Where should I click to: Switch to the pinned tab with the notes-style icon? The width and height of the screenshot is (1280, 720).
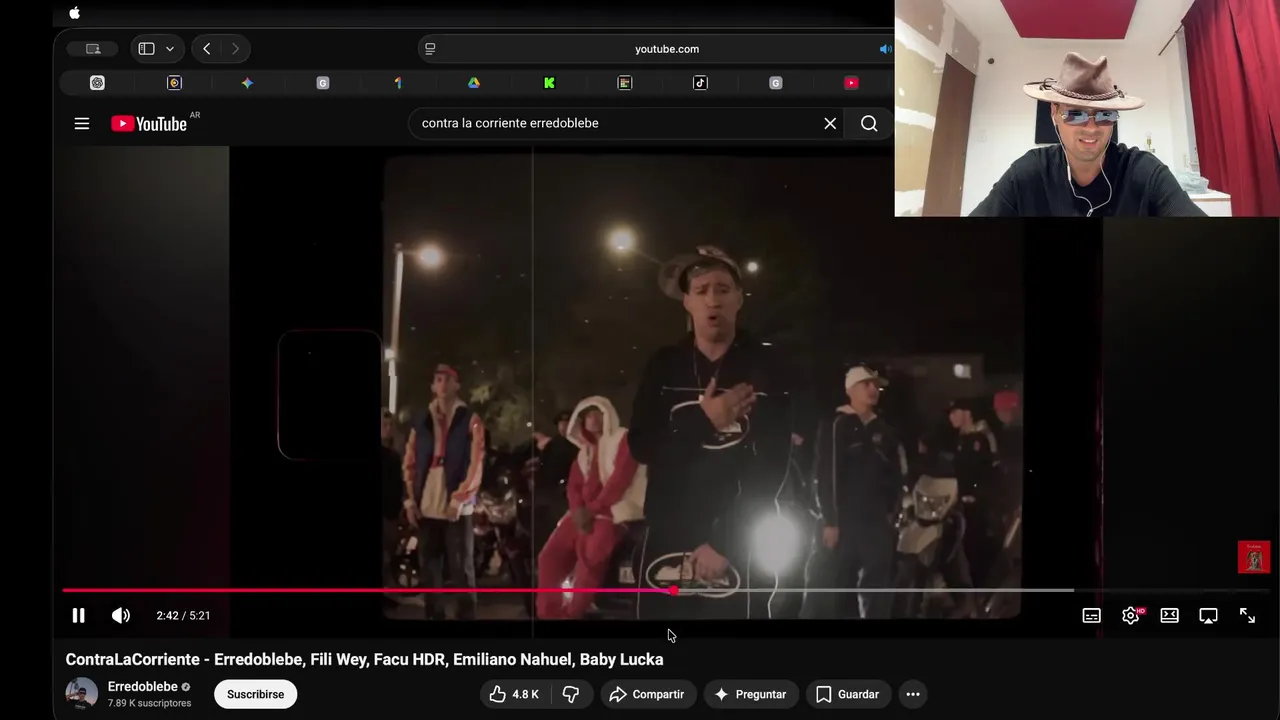coord(625,83)
